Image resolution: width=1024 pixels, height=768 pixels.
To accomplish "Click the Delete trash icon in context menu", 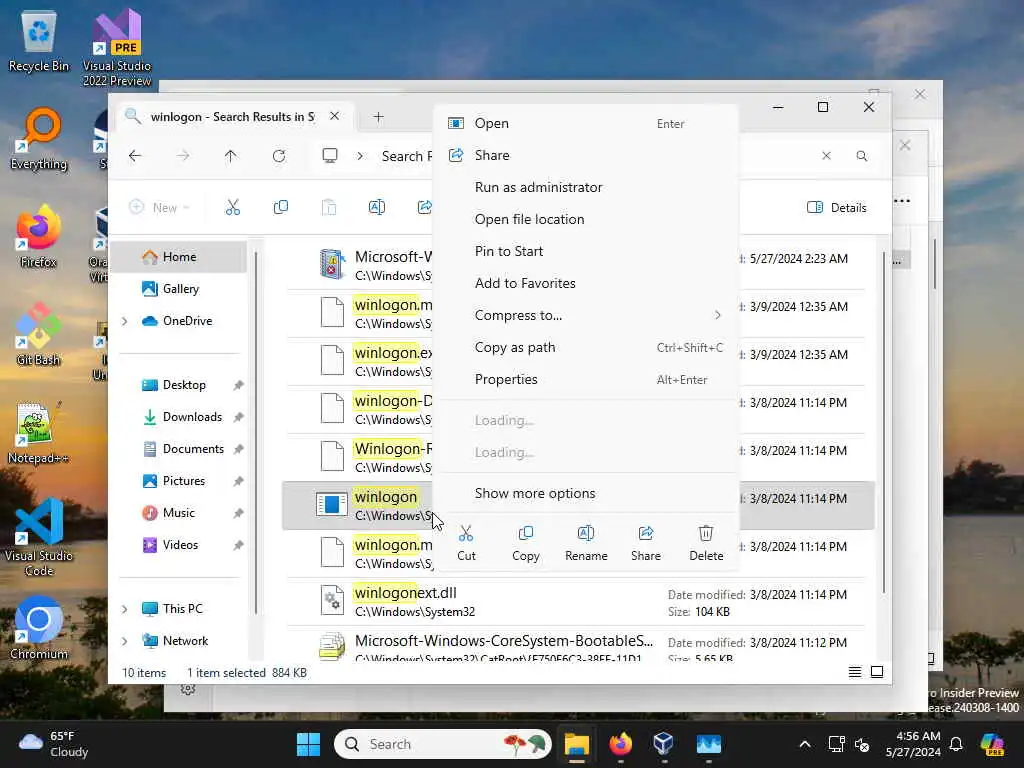I will pos(706,534).
